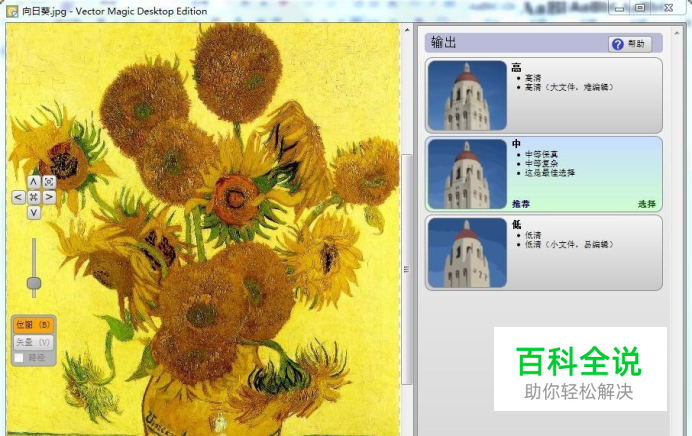Click the Vector Magic app icon in title bar
Viewport: 692px width, 436px height.
[x=12, y=11]
